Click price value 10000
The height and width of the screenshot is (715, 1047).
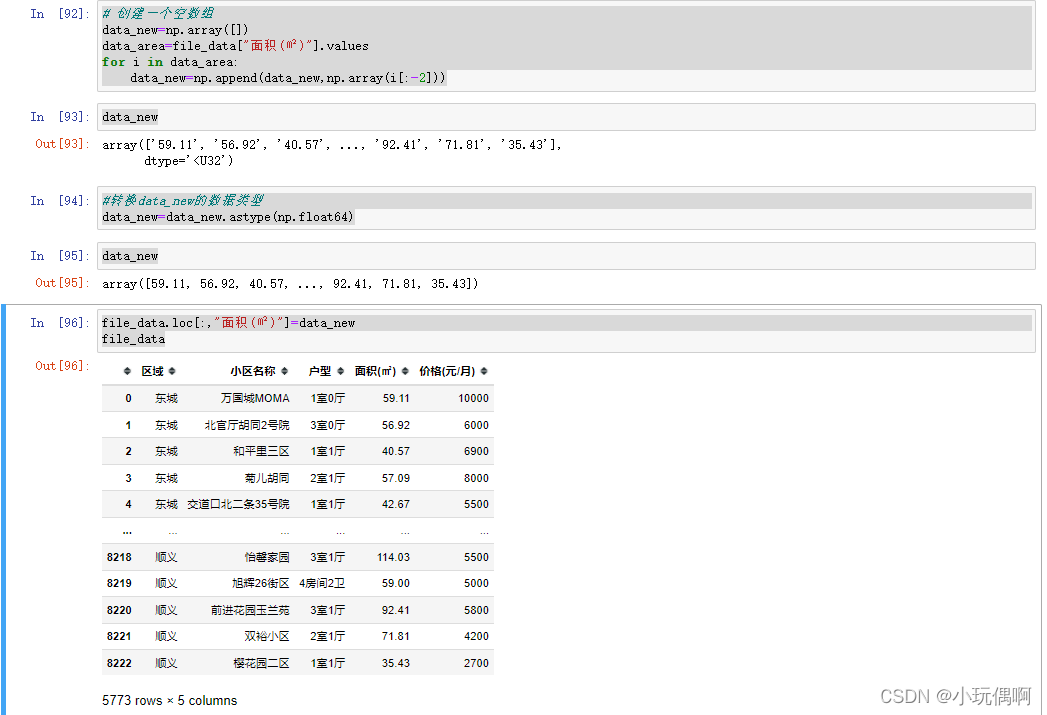pos(473,399)
